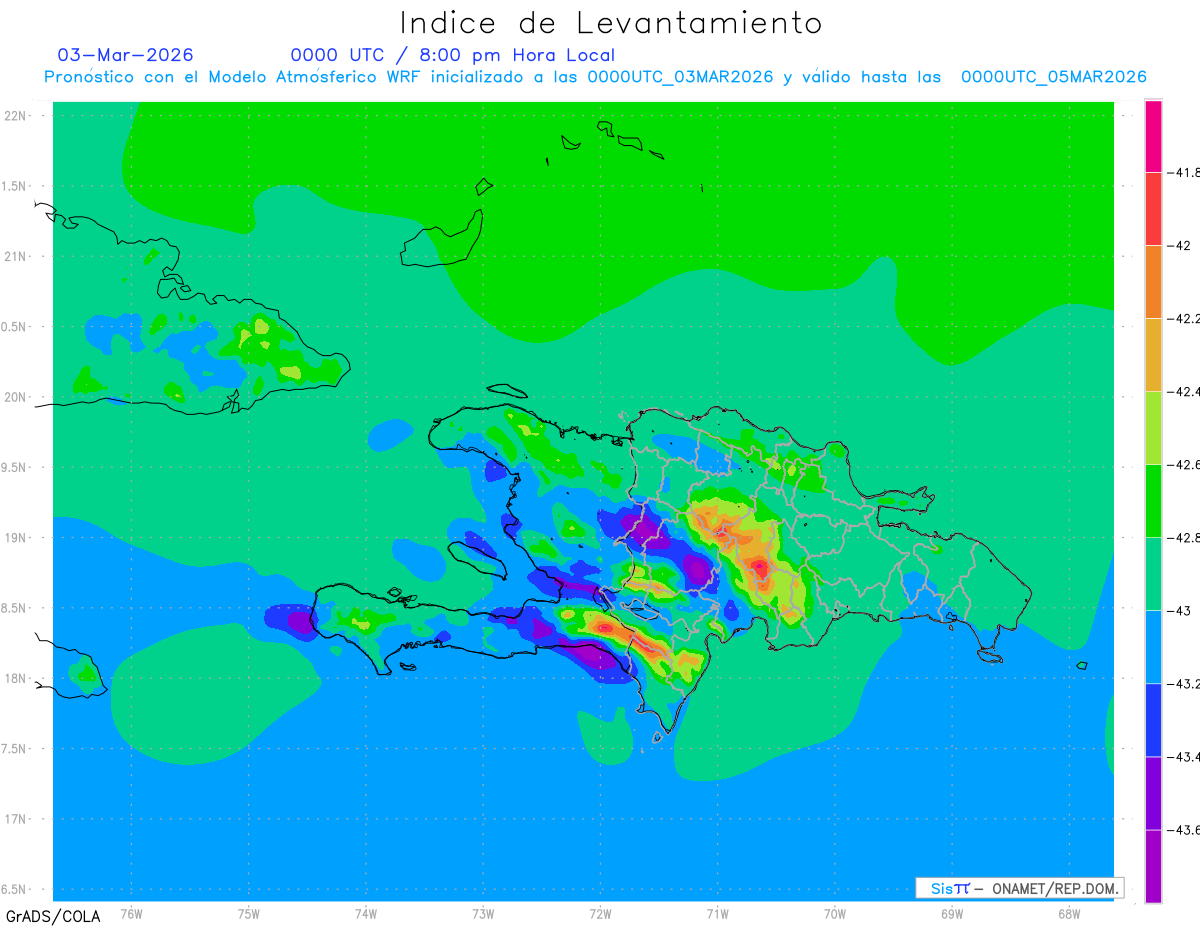Click the '-42.6' color bar label
Image resolution: width=1200 pixels, height=927 pixels.
(1185, 464)
